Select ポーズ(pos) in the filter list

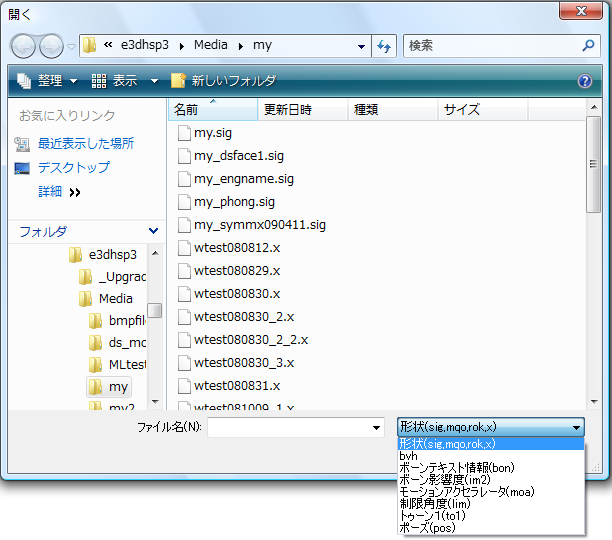coord(427,528)
